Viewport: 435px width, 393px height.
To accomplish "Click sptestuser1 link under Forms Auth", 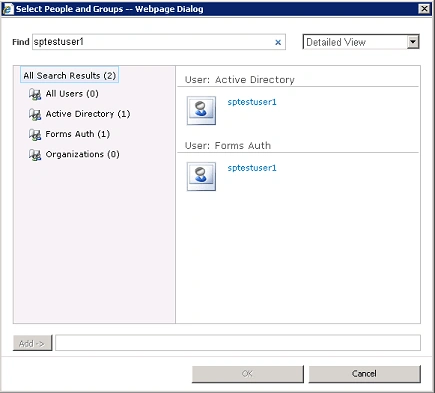I will click(252, 168).
